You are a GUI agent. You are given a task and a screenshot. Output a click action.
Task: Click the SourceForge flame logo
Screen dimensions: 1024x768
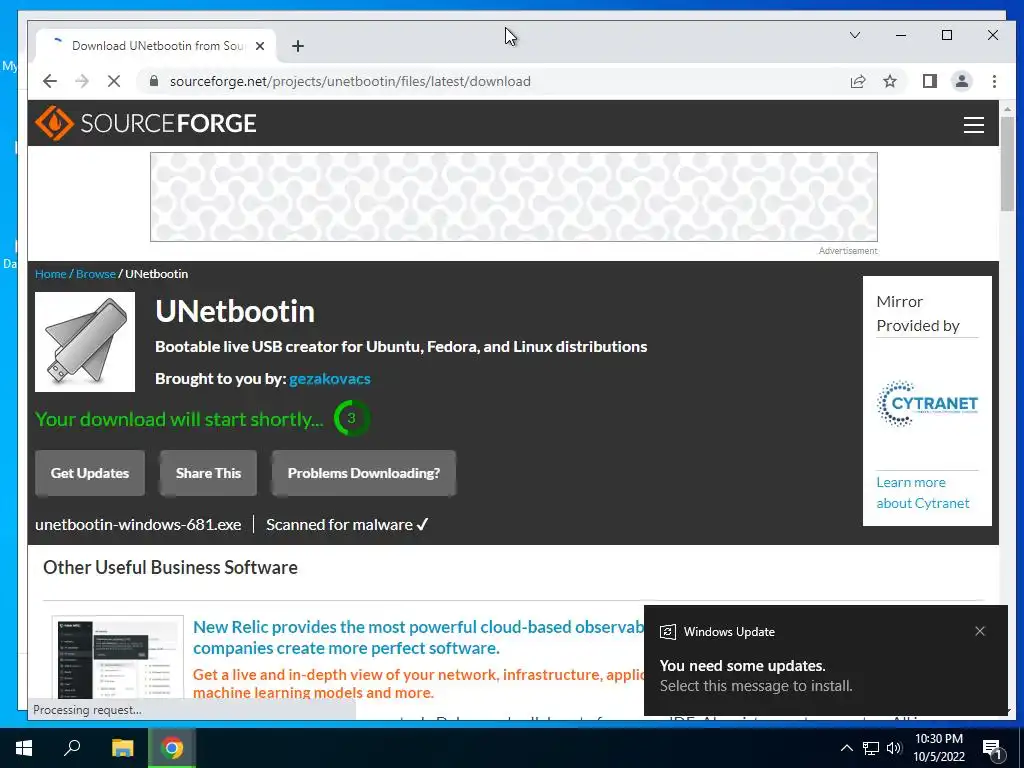54,123
